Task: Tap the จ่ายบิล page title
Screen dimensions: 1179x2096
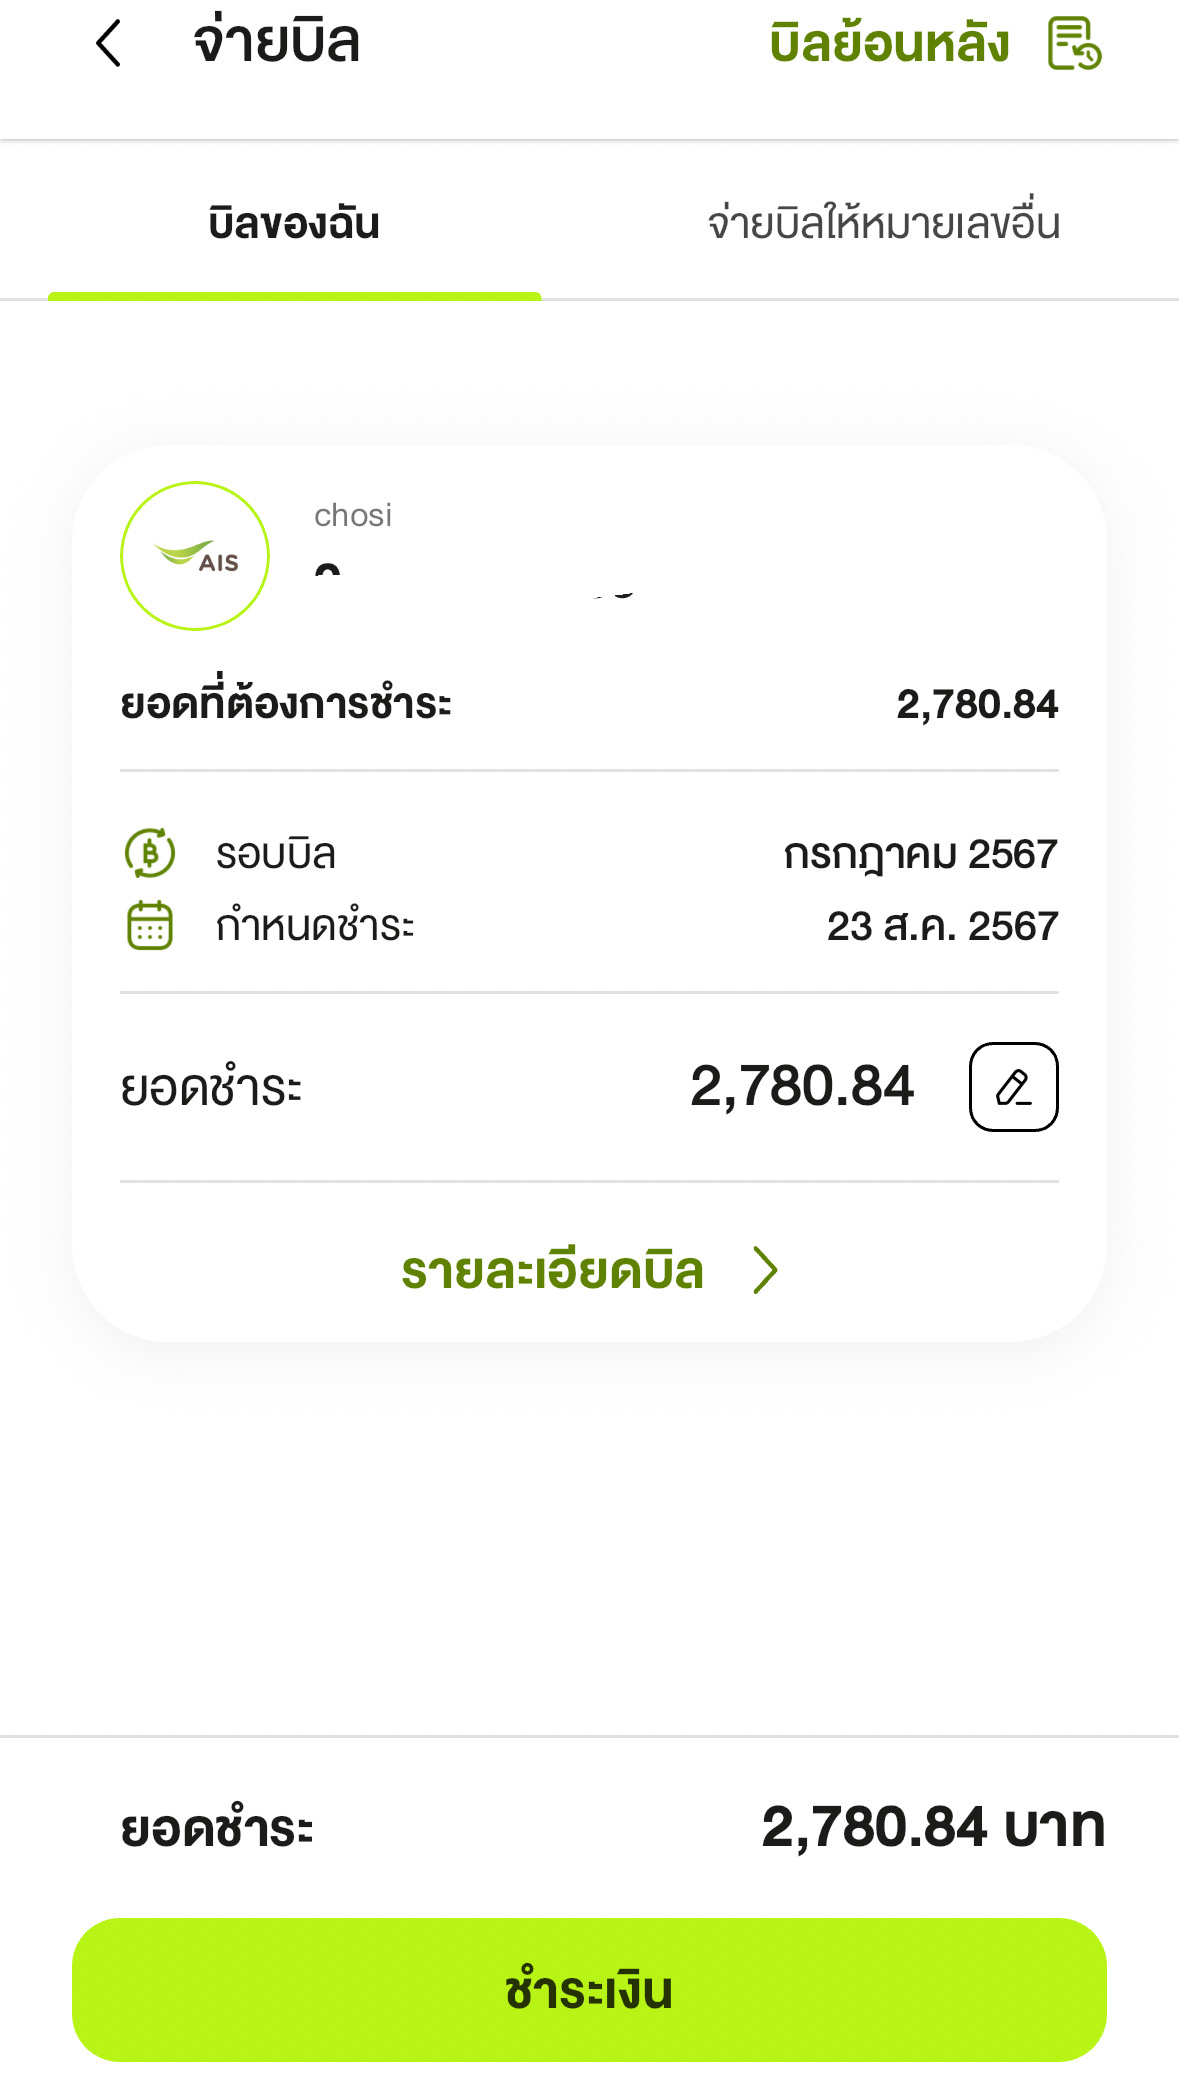Action: [276, 42]
